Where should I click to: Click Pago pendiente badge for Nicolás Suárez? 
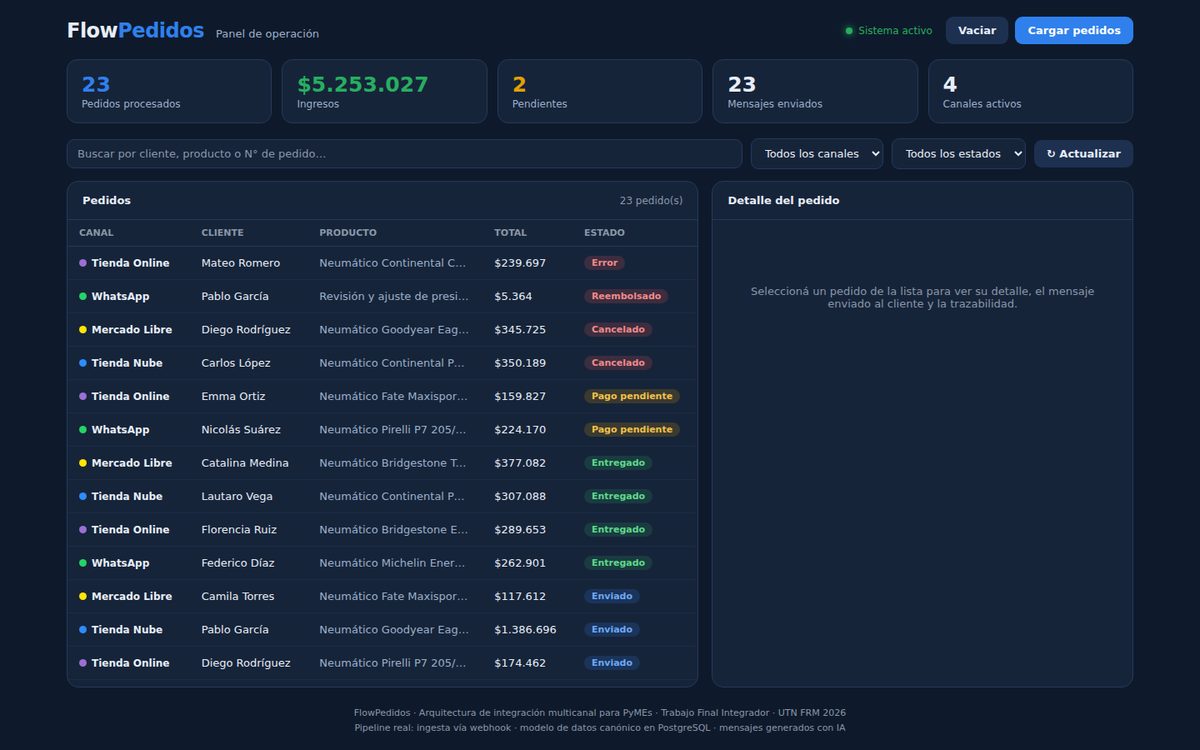pyautogui.click(x=632, y=430)
